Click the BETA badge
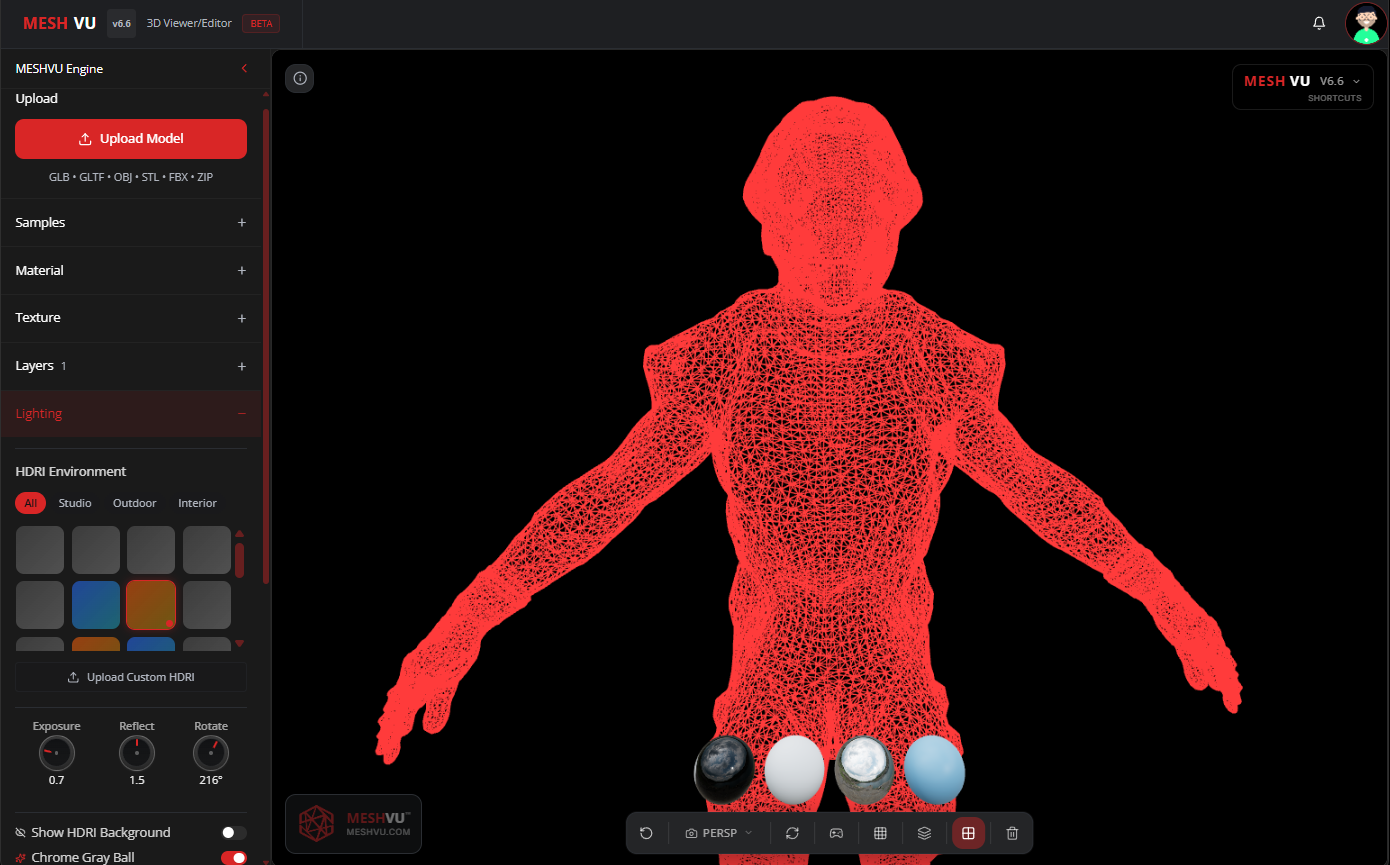The width and height of the screenshot is (1390, 865). [x=261, y=23]
